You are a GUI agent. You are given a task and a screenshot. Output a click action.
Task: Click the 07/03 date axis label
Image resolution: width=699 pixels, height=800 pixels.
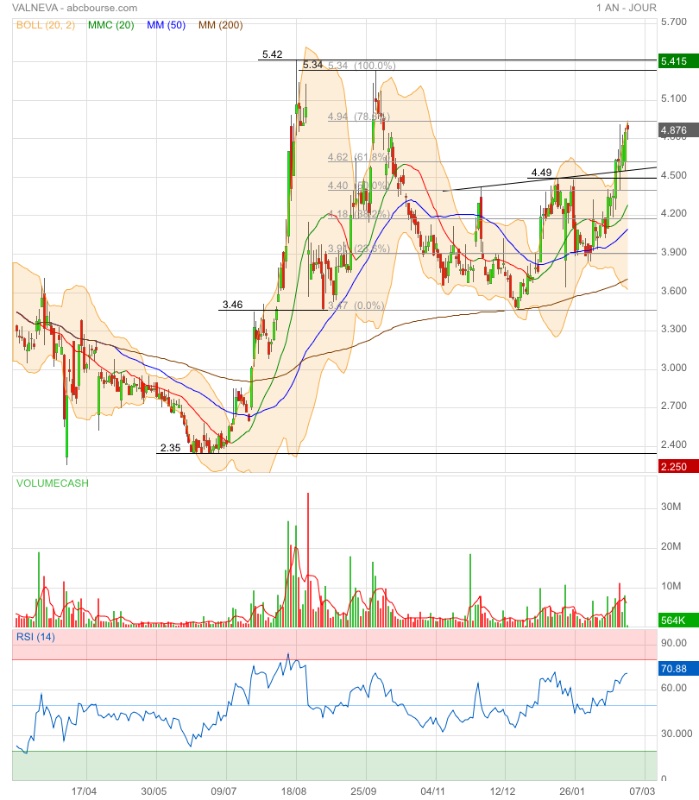click(642, 791)
